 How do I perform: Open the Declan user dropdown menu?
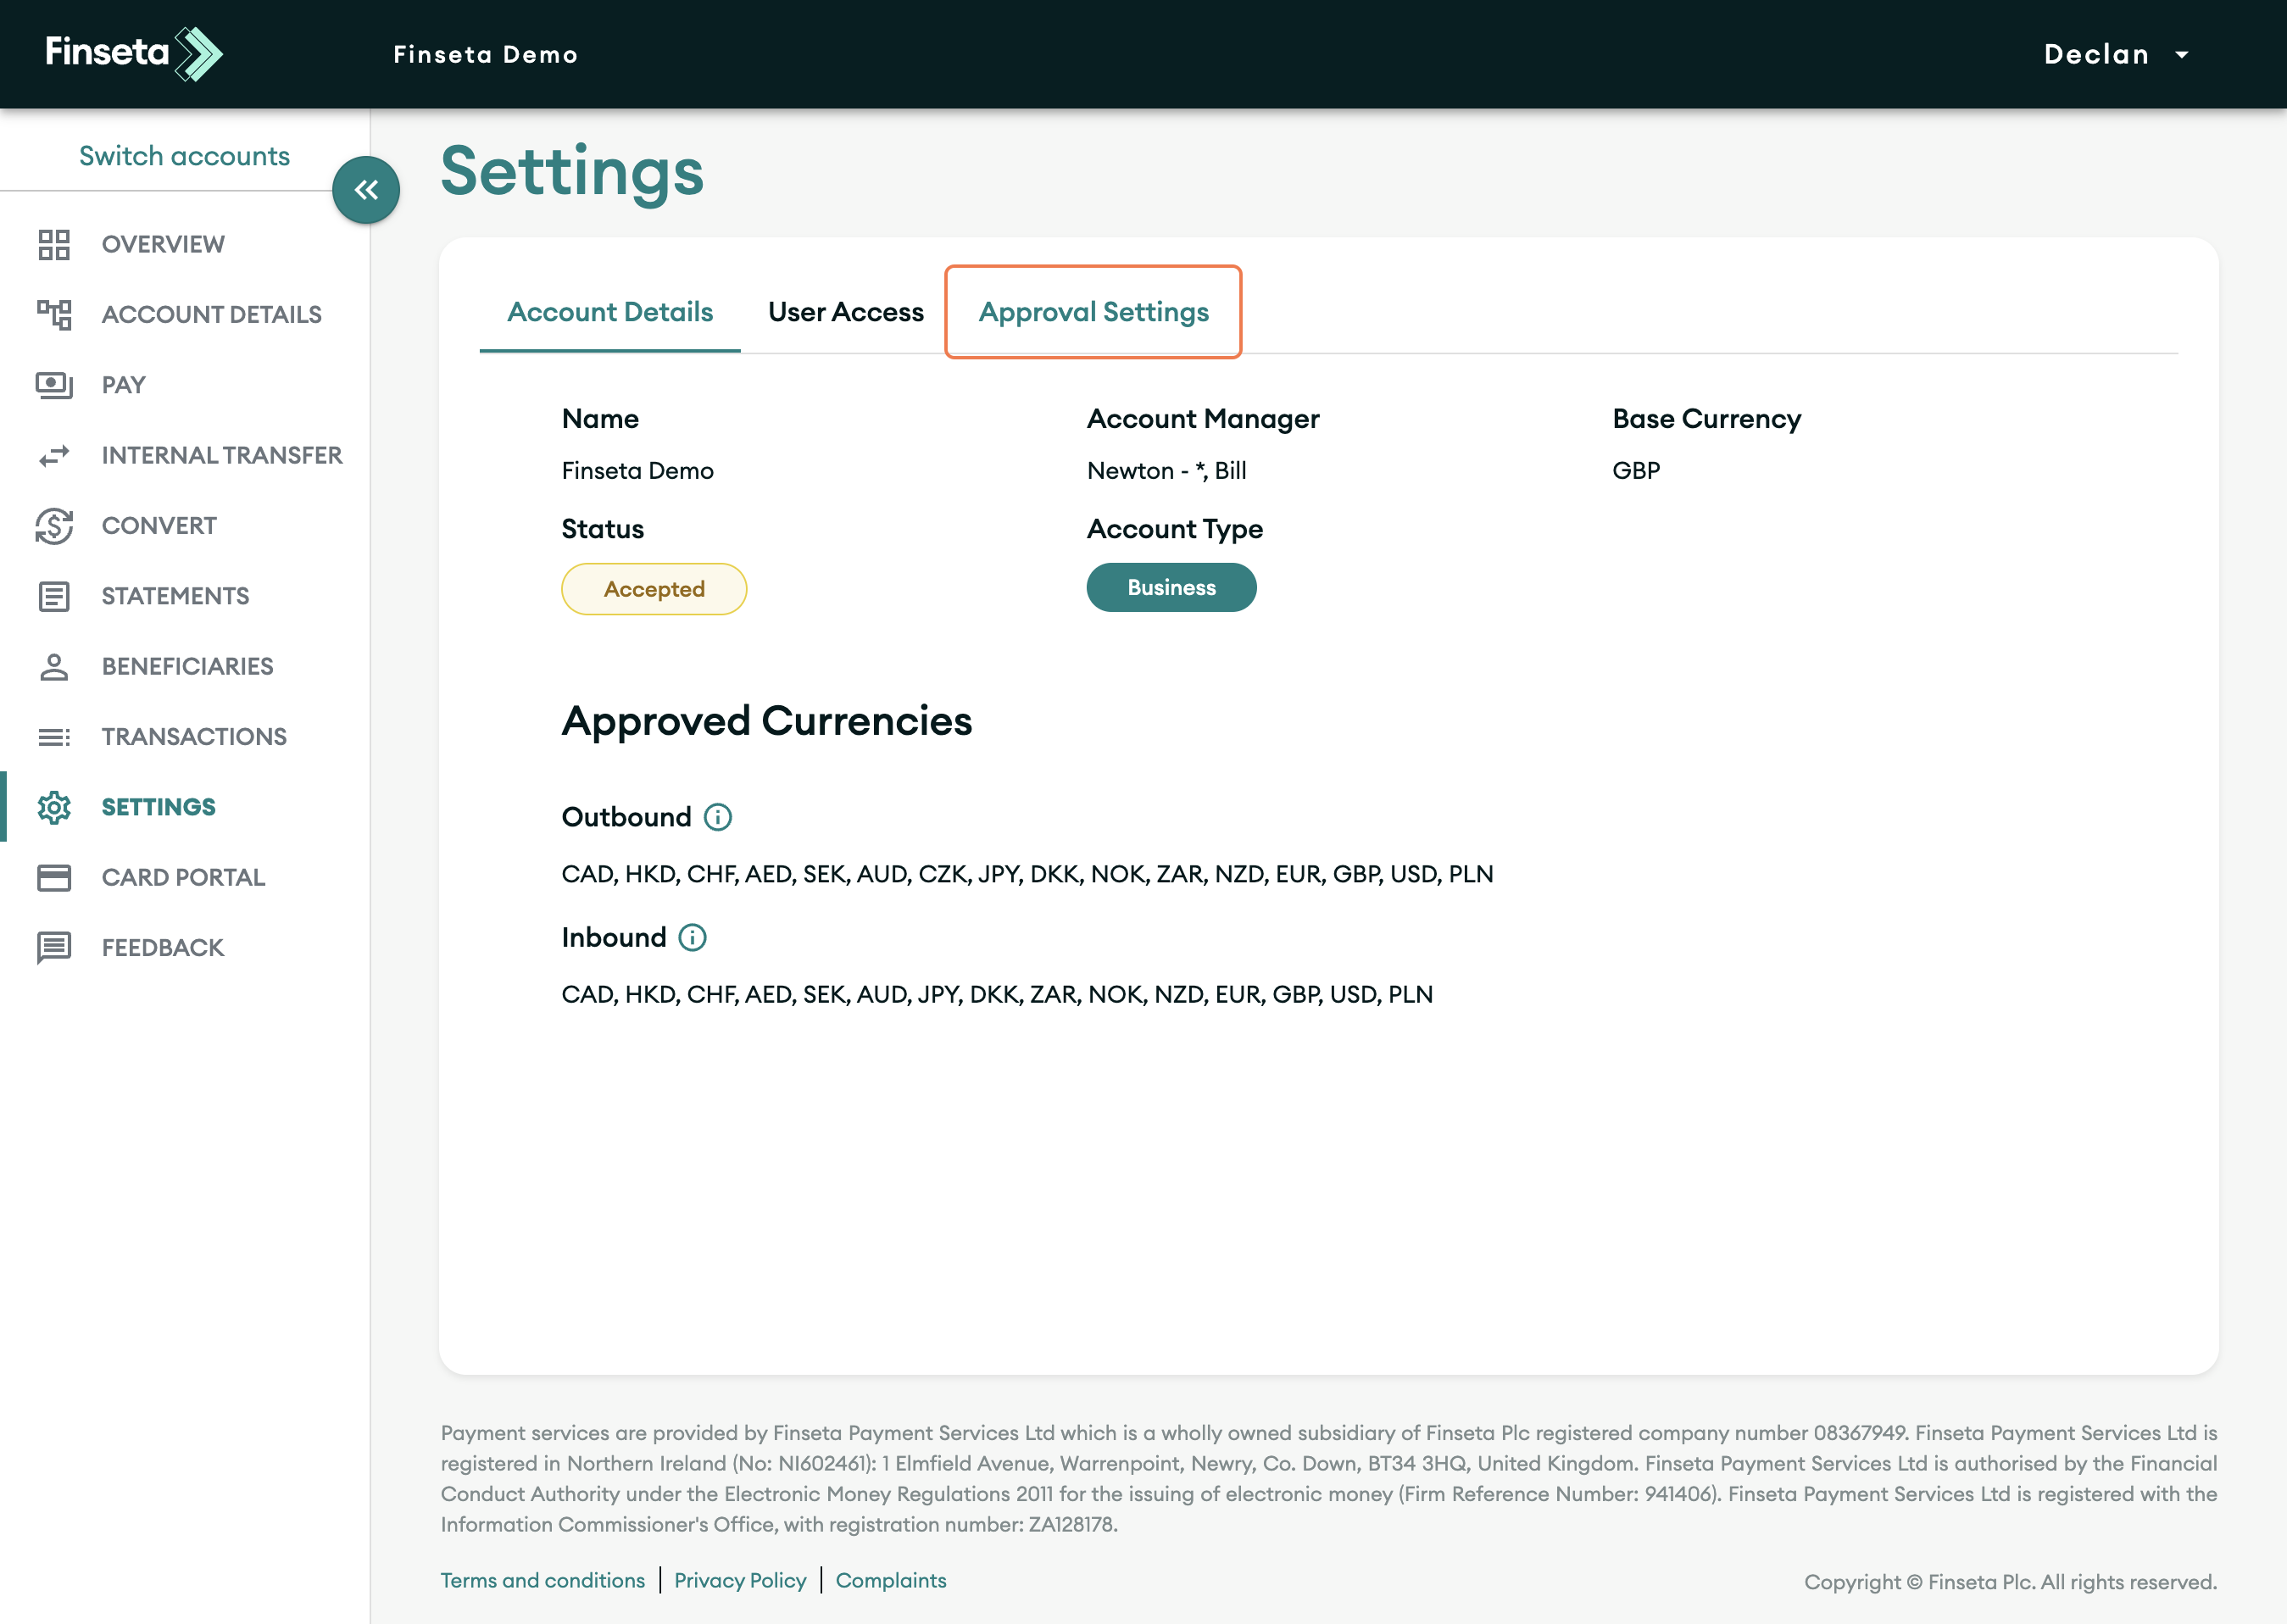(2115, 54)
